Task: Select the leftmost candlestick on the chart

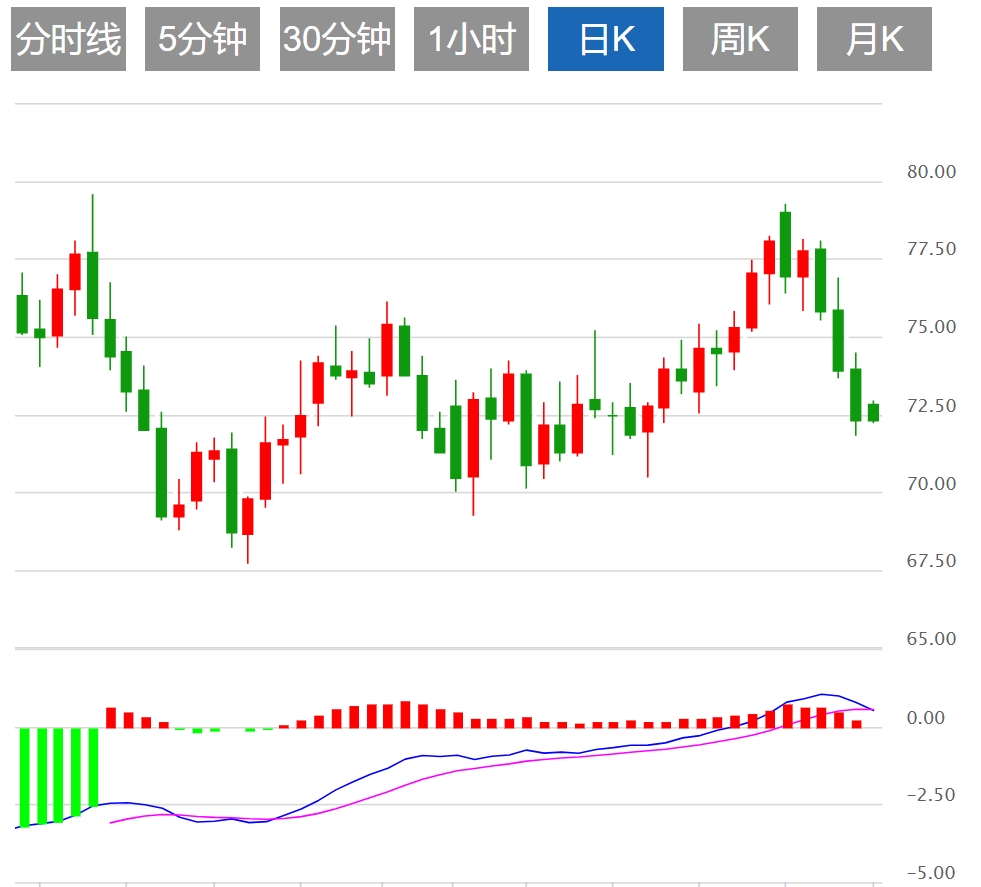Action: click(22, 313)
